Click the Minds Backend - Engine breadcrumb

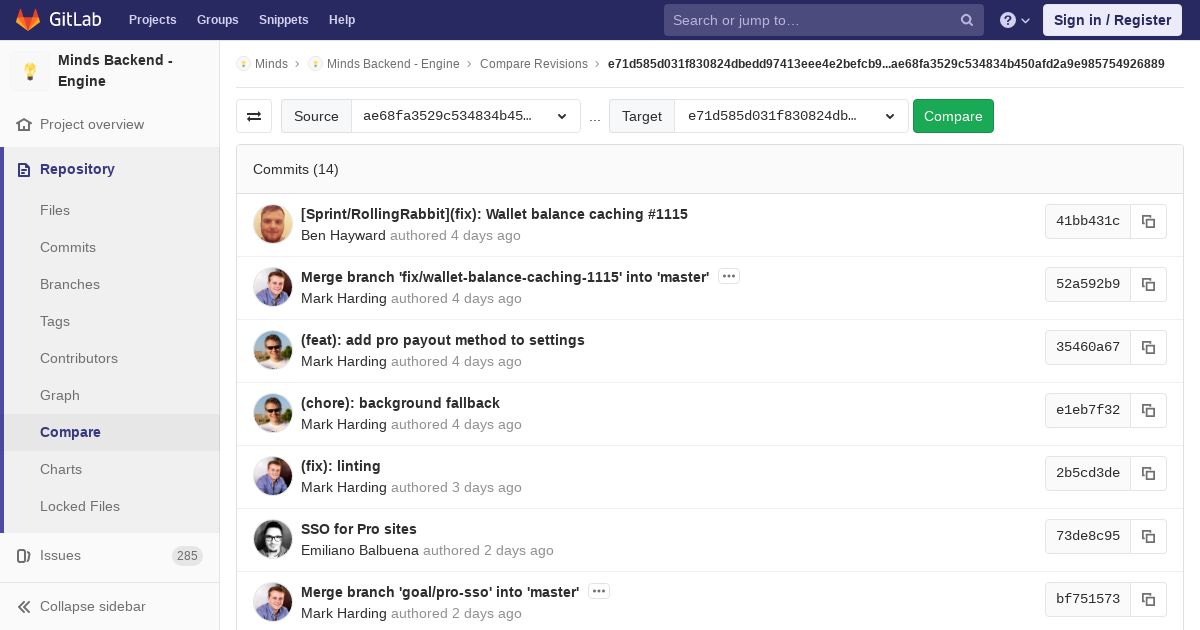393,63
